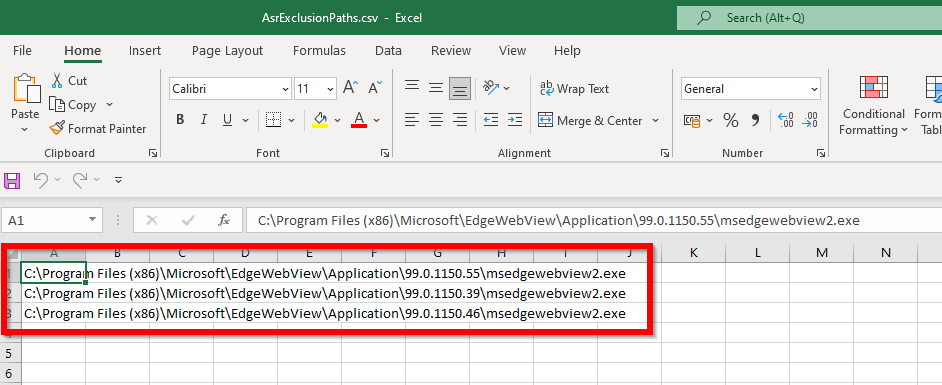Apply comma style
Image resolution: width=942 pixels, height=385 pixels.
755,120
